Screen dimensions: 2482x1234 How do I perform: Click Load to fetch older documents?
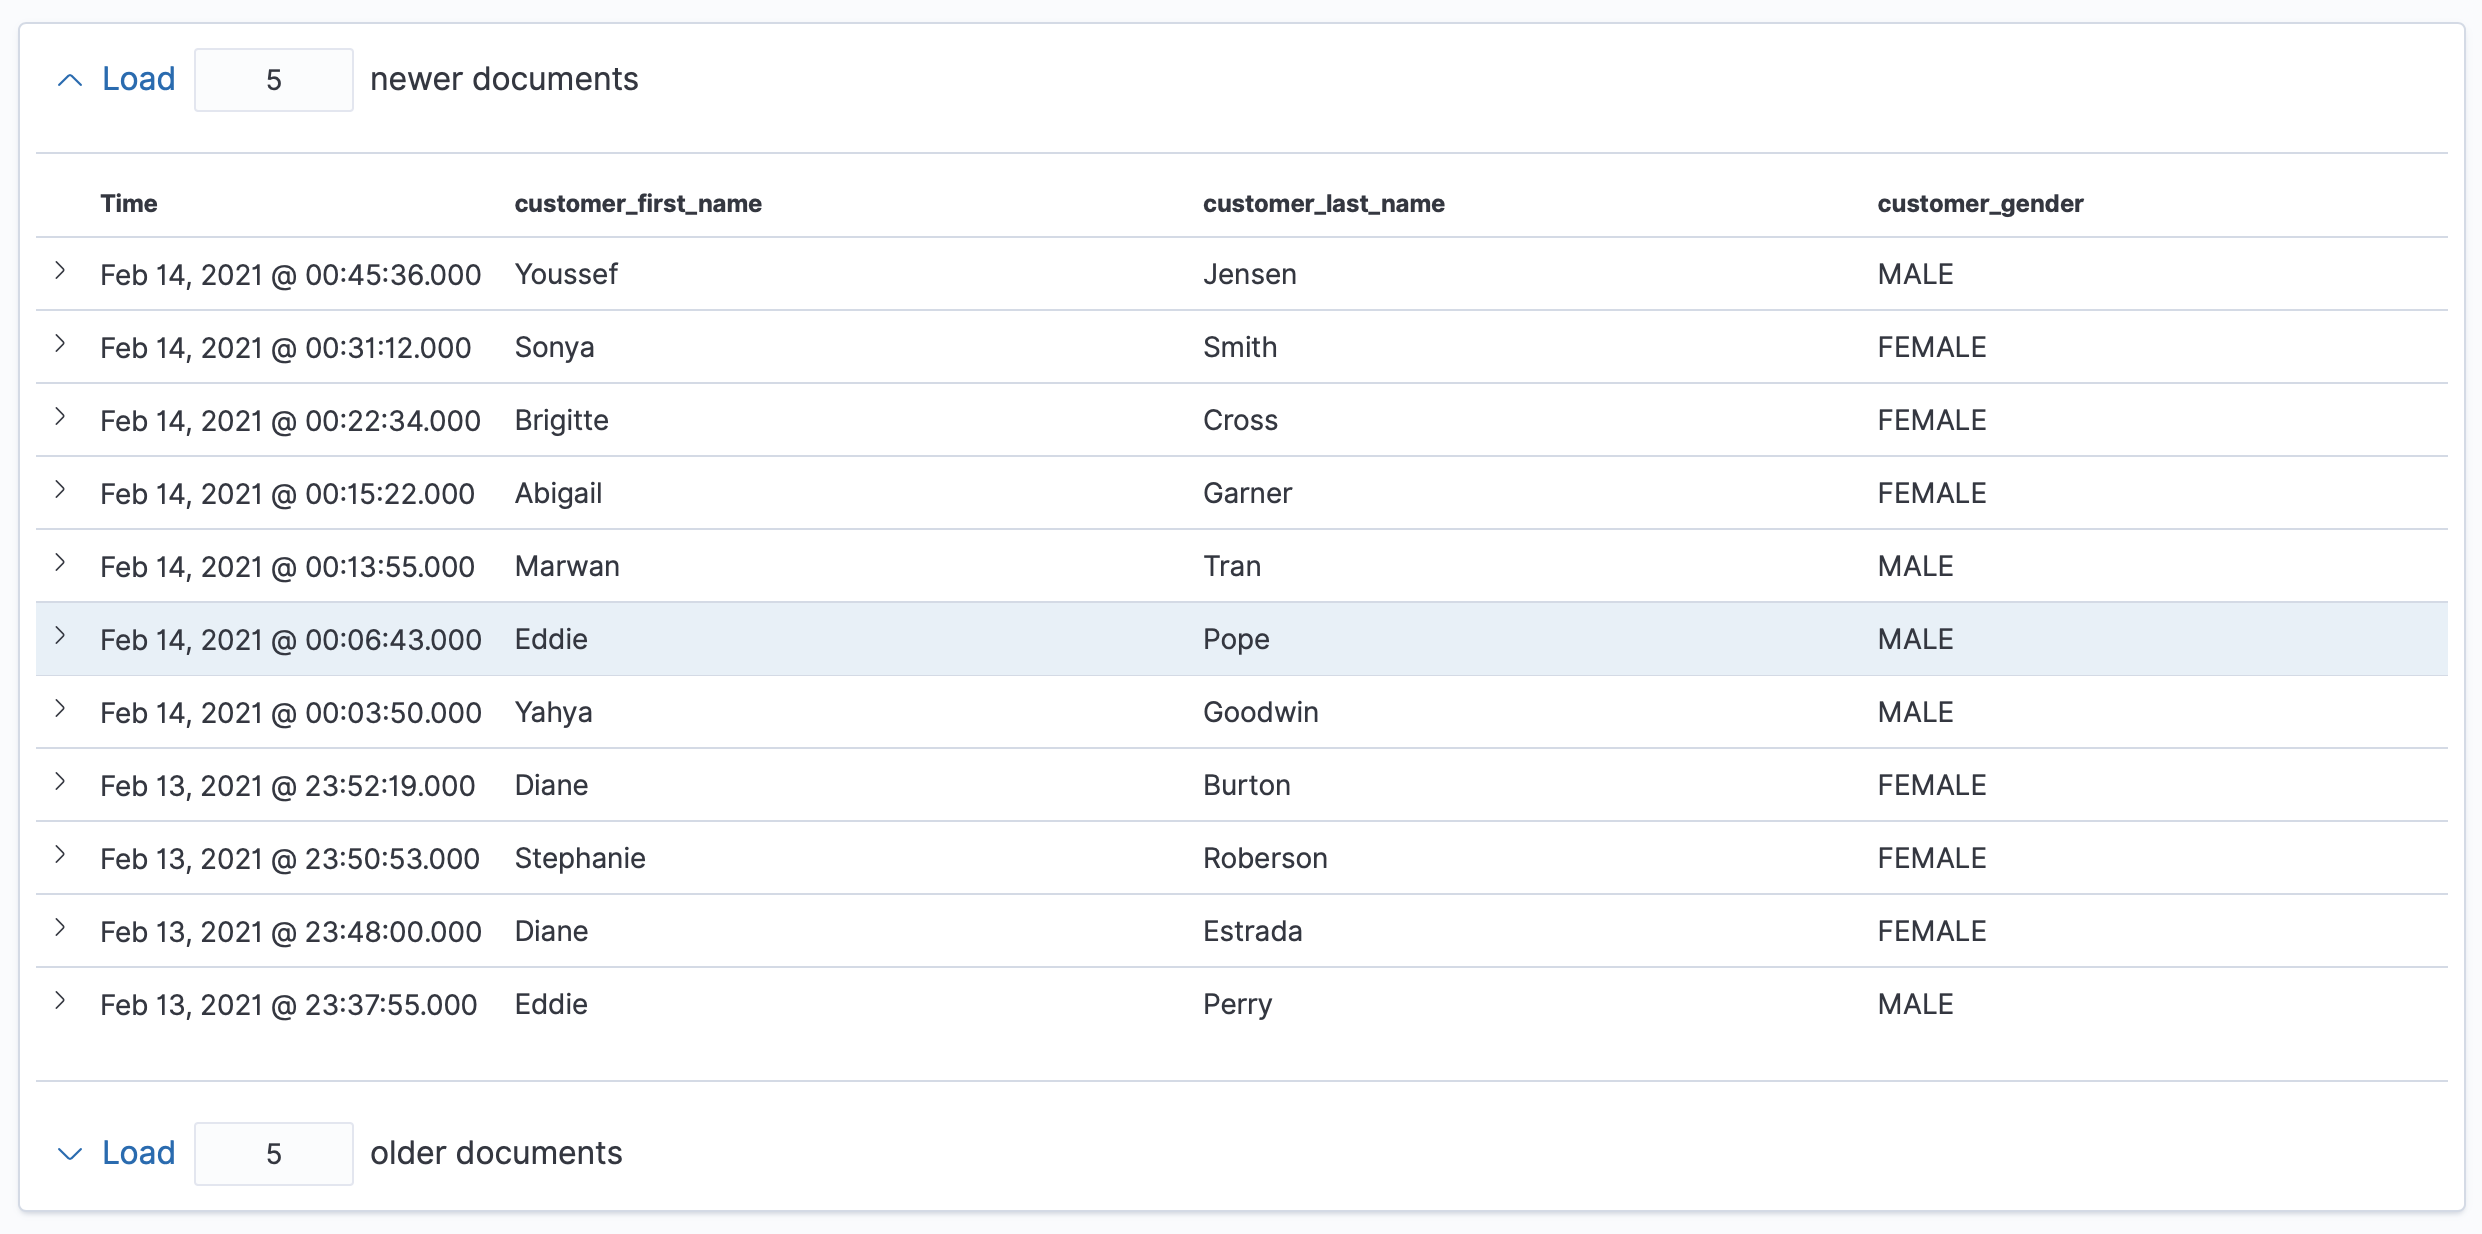click(138, 1153)
